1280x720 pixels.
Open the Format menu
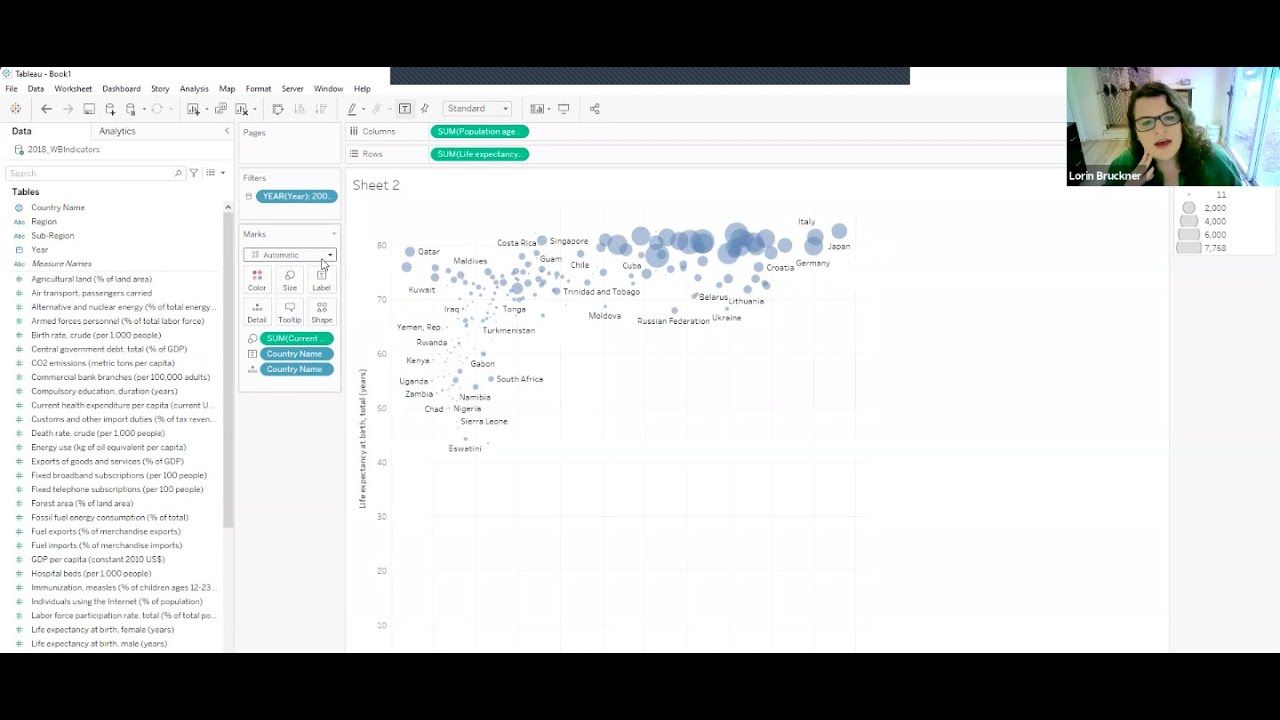coord(258,89)
